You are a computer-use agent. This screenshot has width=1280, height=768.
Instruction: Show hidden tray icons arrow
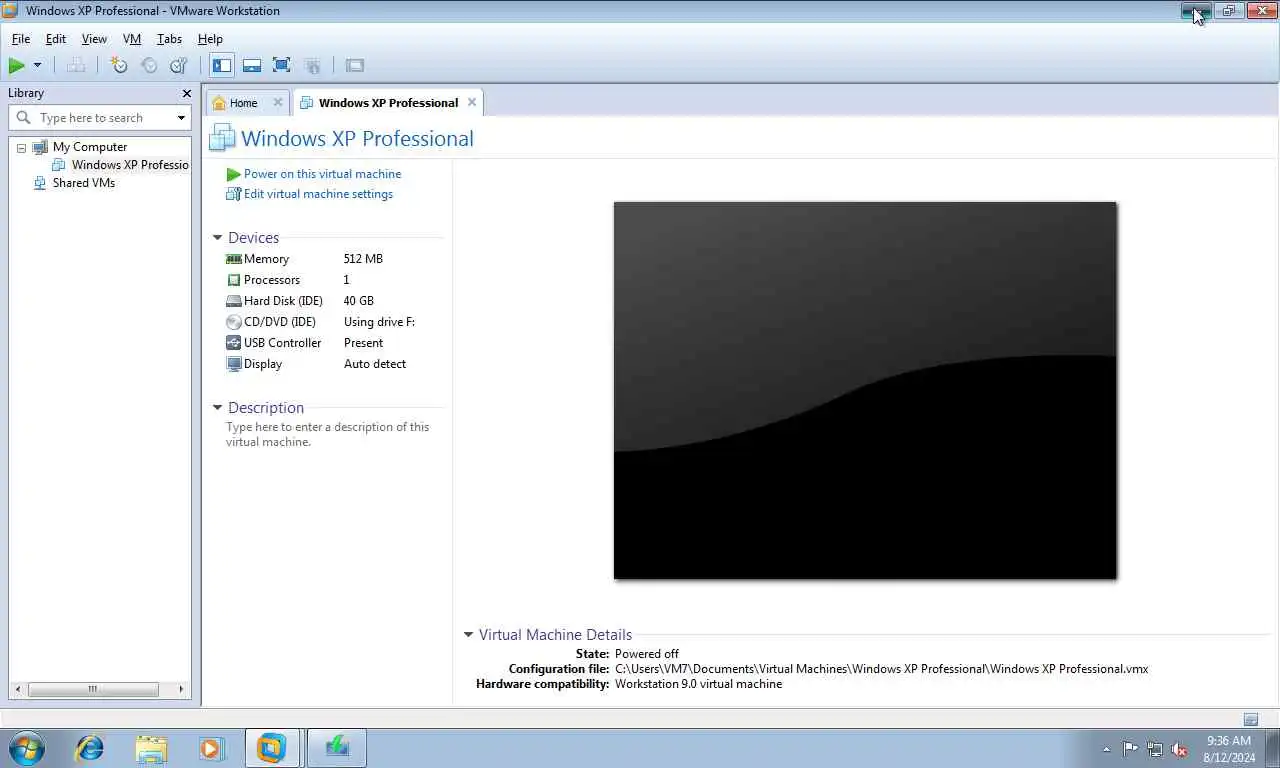[x=1106, y=749]
